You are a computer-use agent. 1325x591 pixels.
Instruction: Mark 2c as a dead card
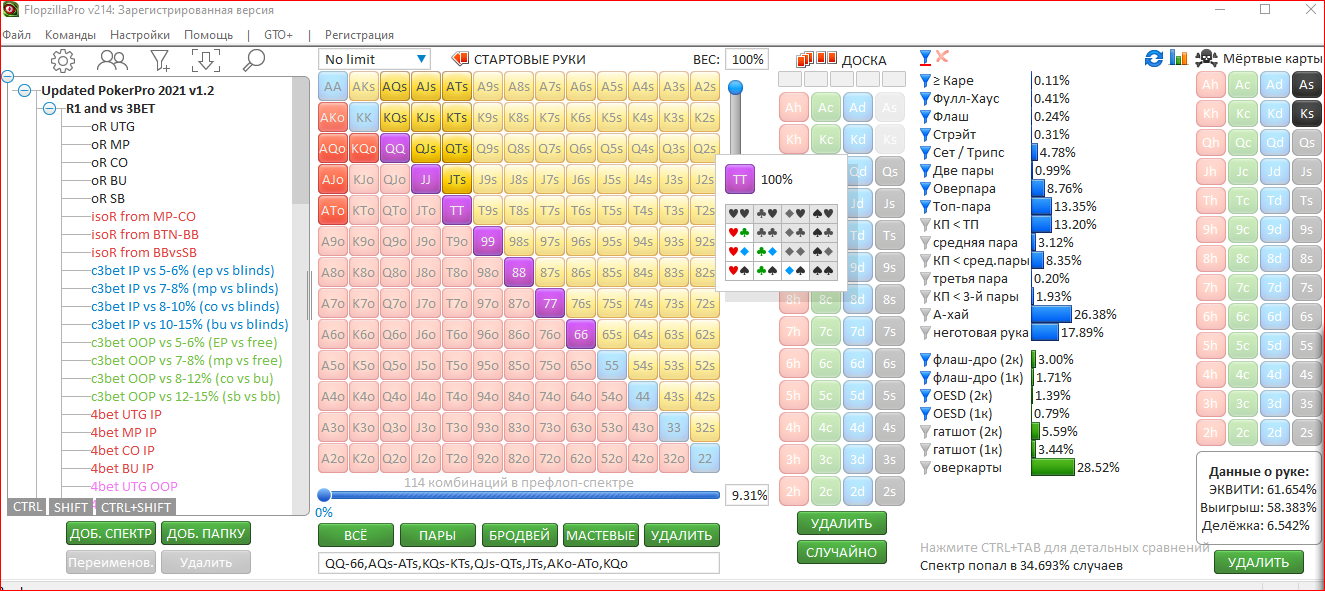(x=1243, y=433)
